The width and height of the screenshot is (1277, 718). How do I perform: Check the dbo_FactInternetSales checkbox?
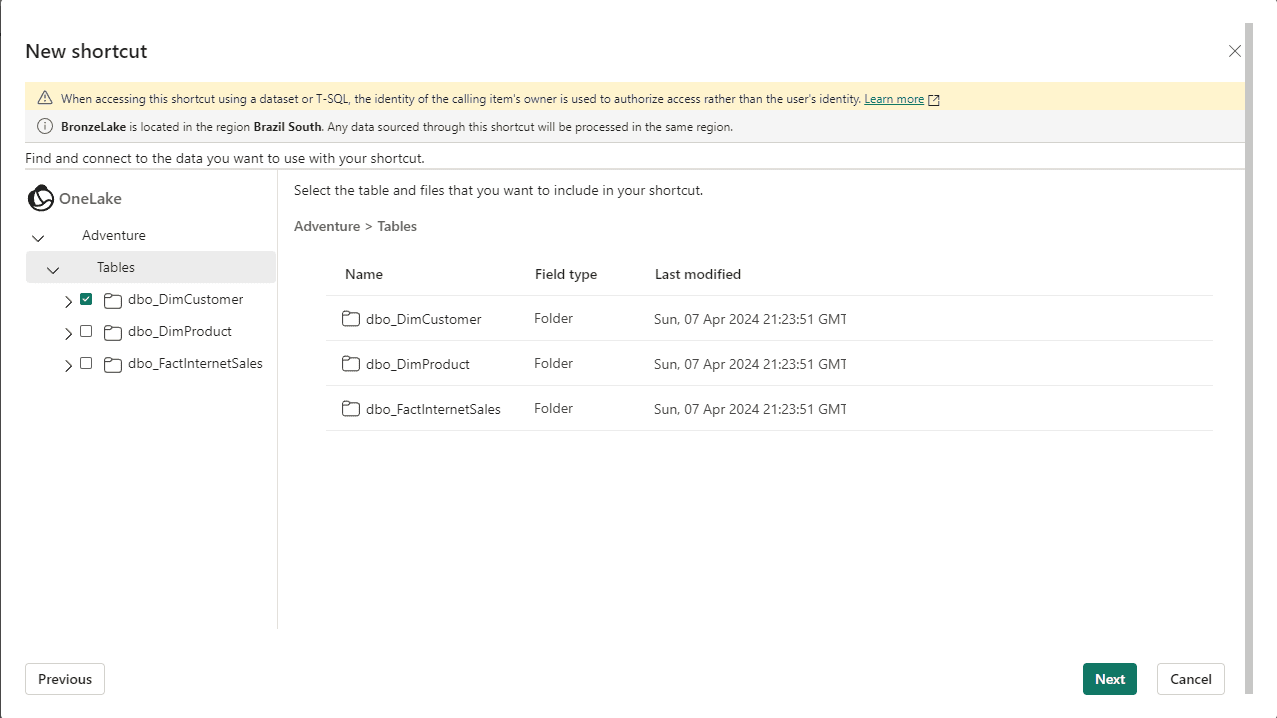(86, 363)
